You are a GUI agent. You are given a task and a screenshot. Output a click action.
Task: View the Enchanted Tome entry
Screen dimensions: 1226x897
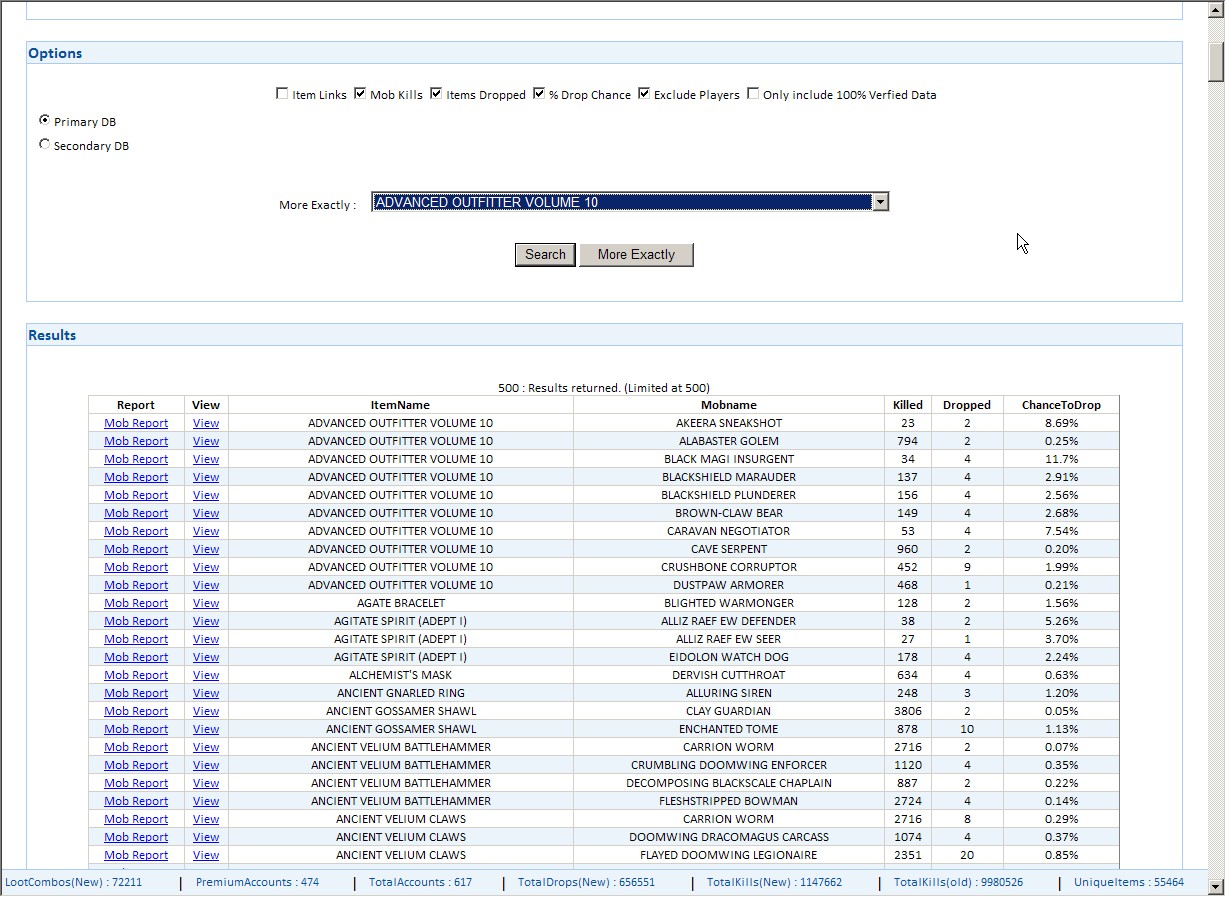click(x=206, y=729)
